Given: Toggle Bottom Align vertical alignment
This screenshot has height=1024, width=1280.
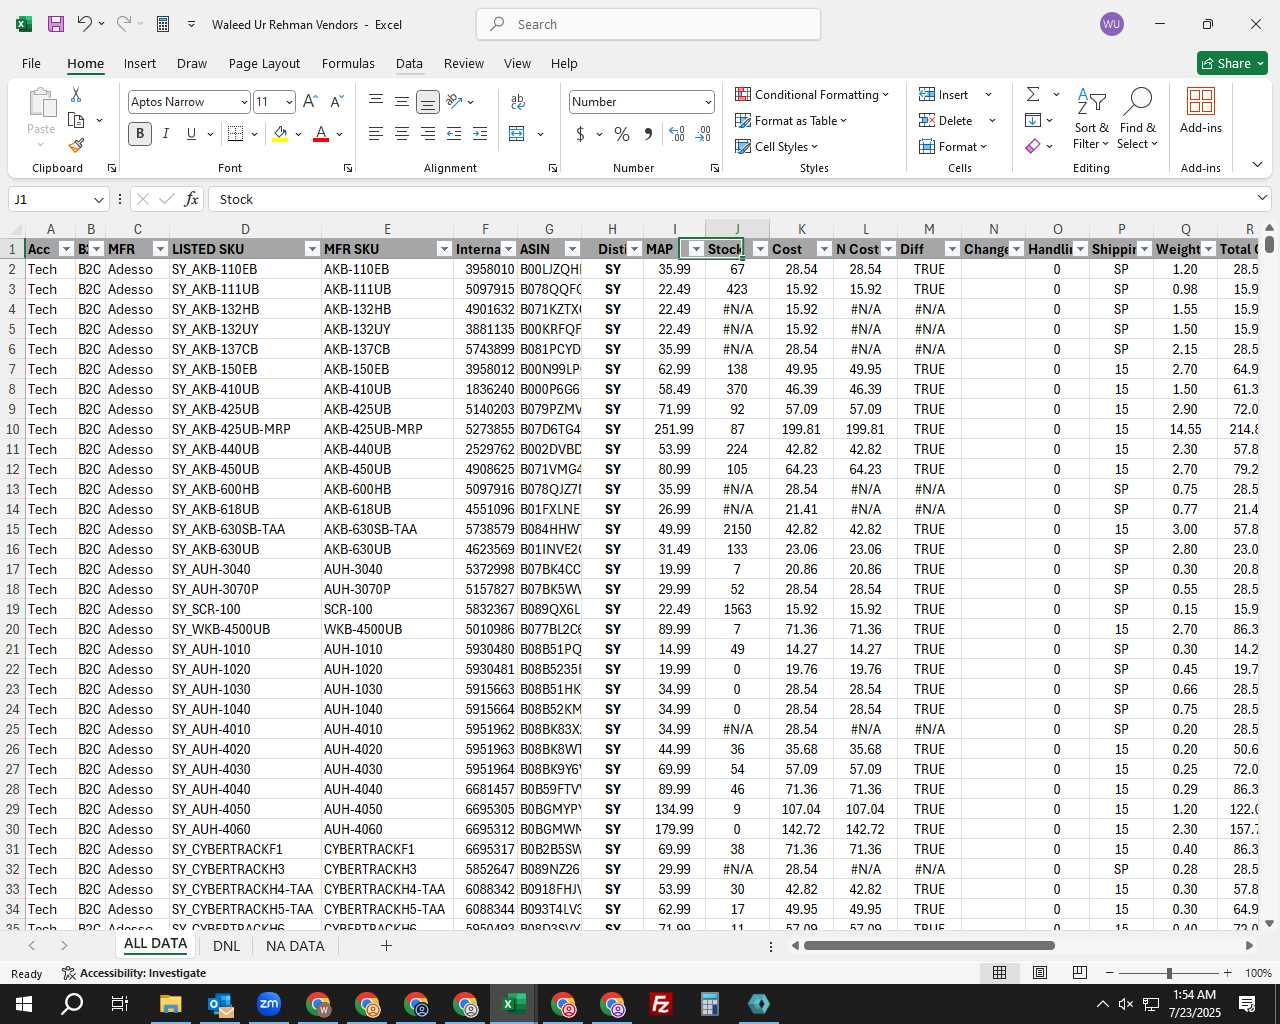Looking at the screenshot, I should 428,102.
